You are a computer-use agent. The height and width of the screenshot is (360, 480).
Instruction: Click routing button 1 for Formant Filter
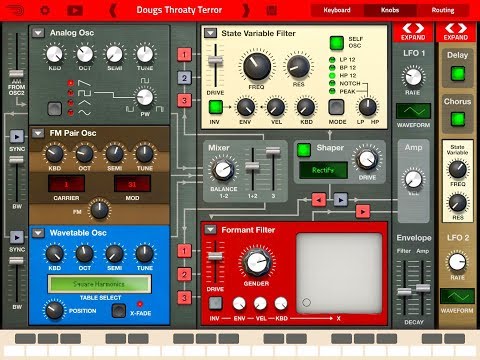(184, 251)
